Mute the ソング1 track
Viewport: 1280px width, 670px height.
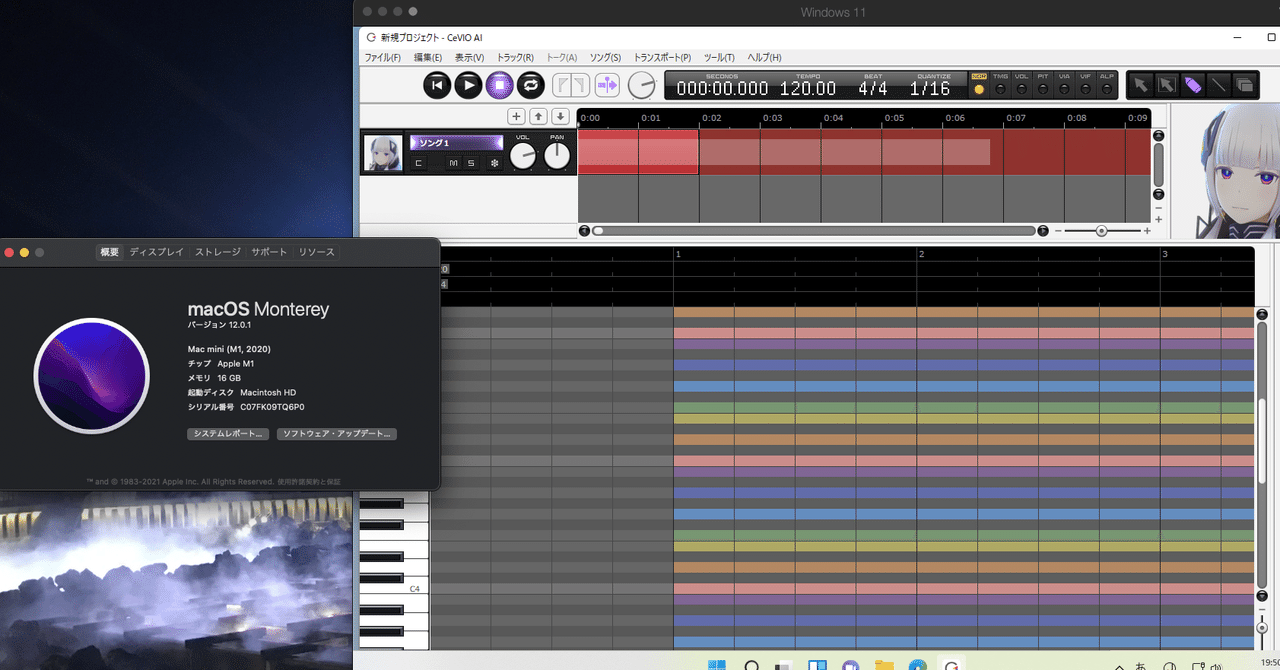point(453,163)
